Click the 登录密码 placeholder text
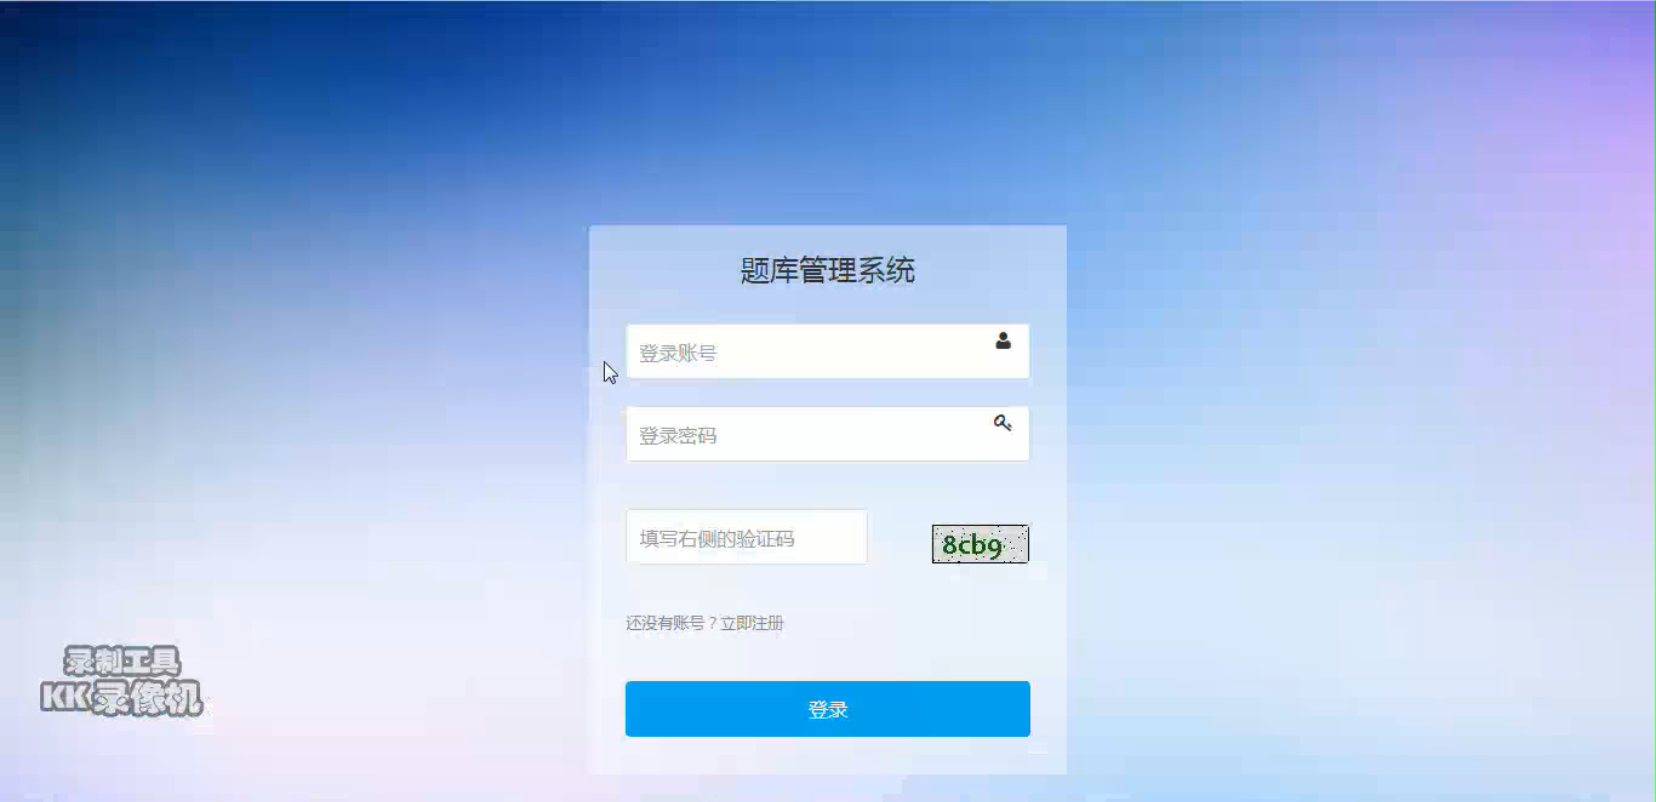Screen dimensions: 1656x802 click(x=678, y=436)
